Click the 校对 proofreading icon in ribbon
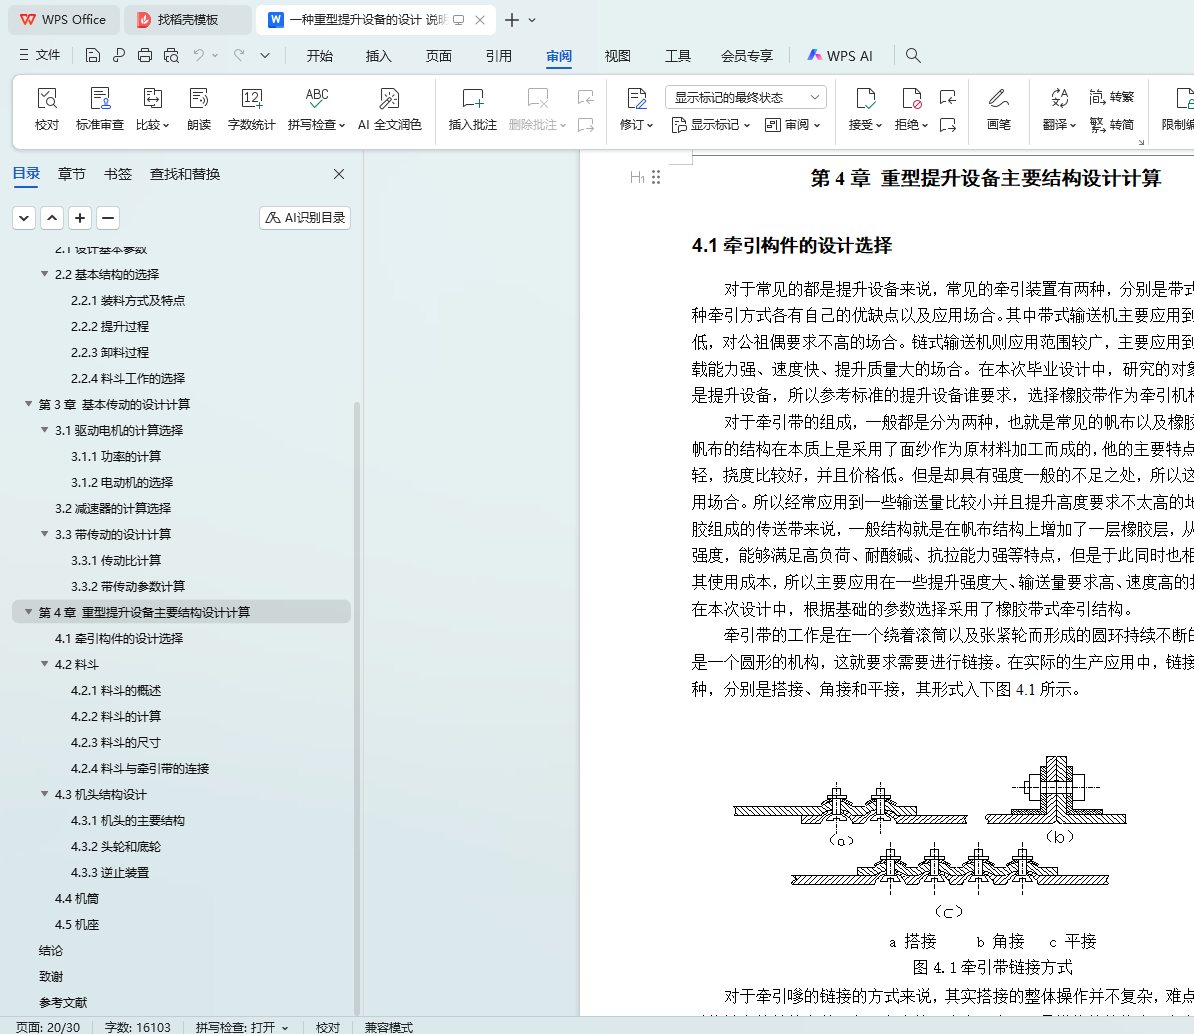This screenshot has height=1034, width=1194. click(x=46, y=109)
